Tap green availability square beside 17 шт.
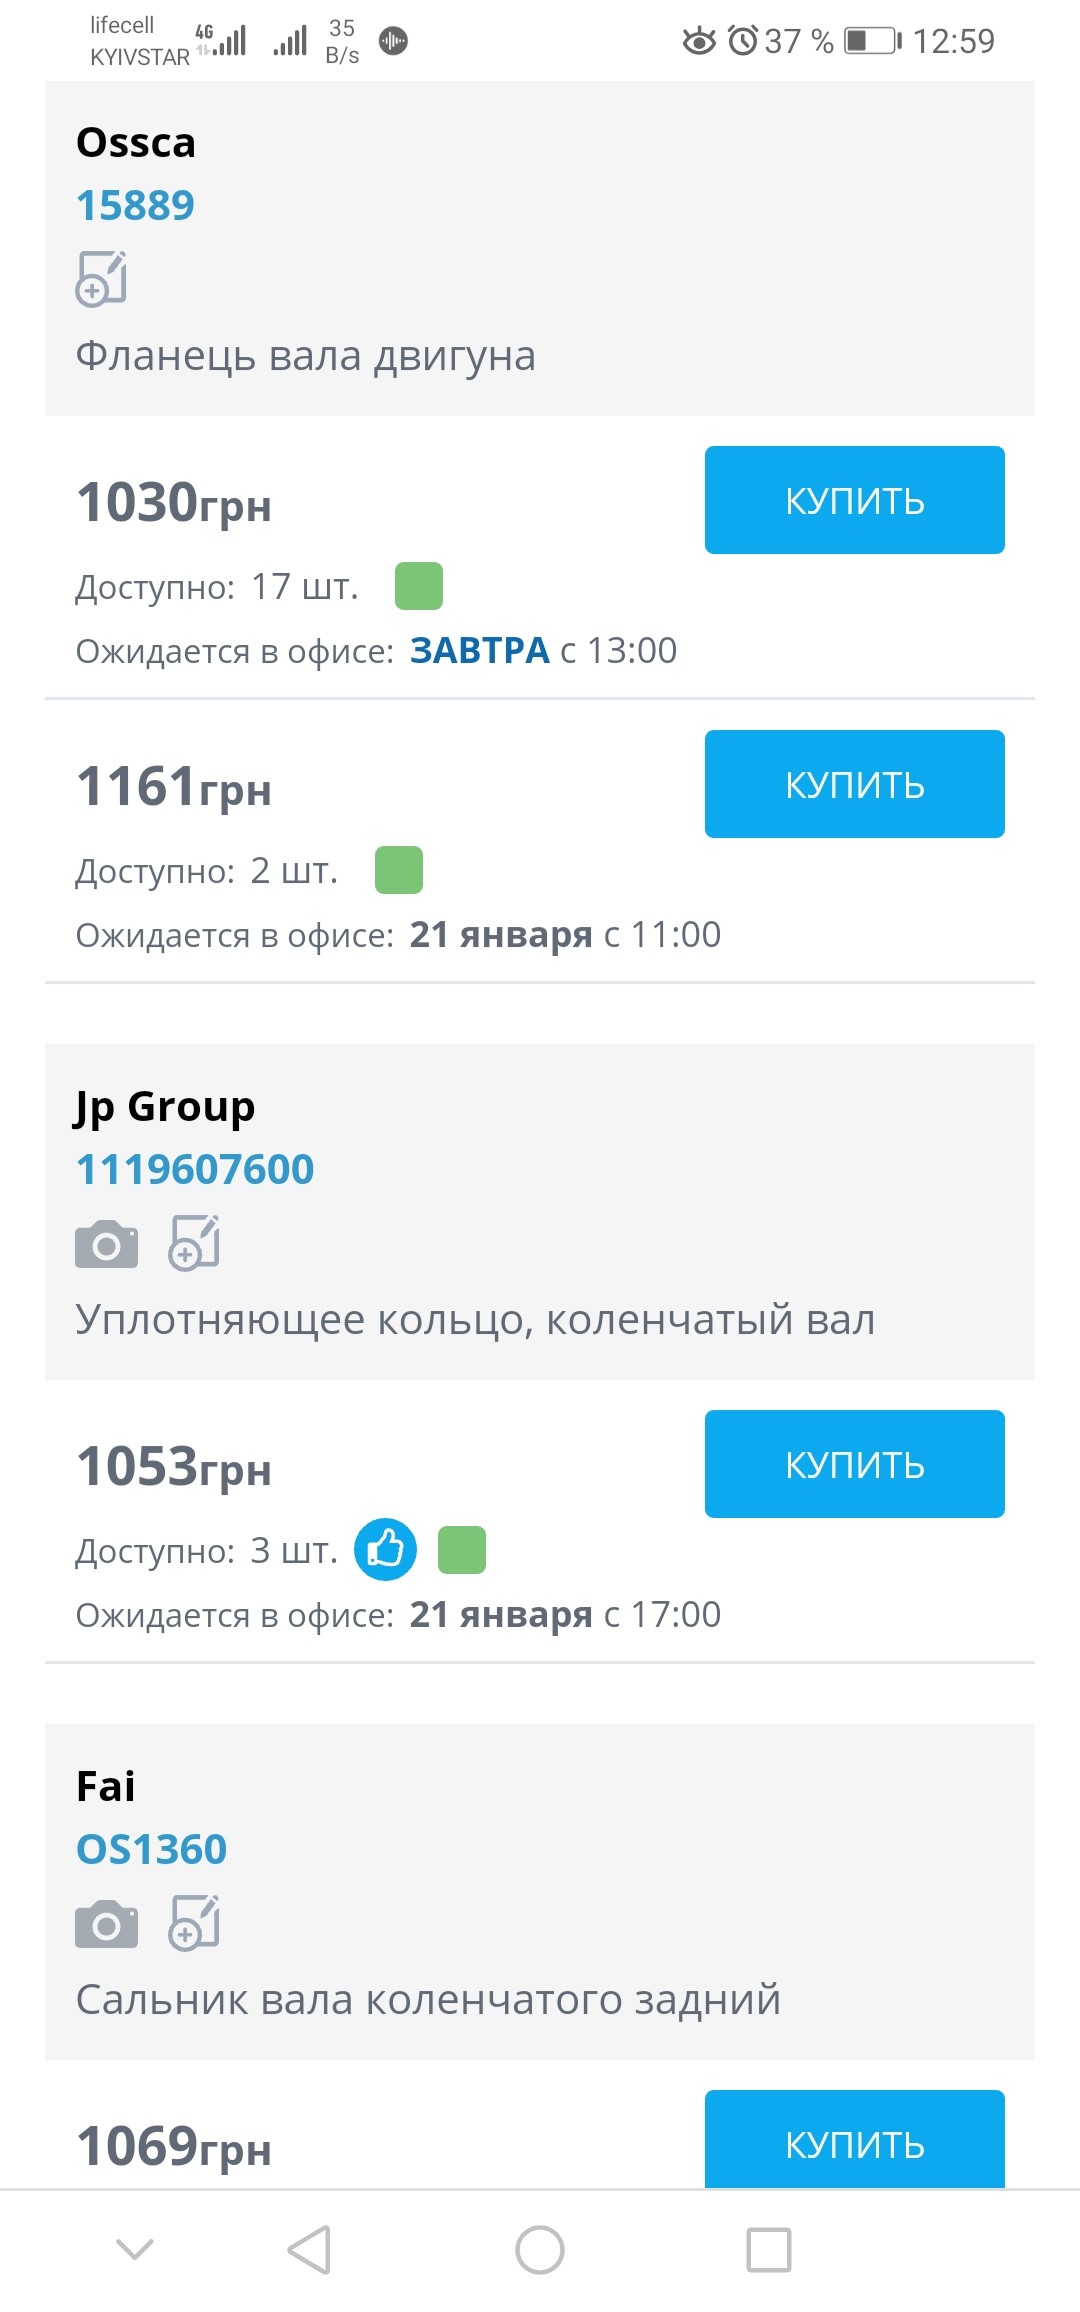1080x2312 pixels. 419,586
